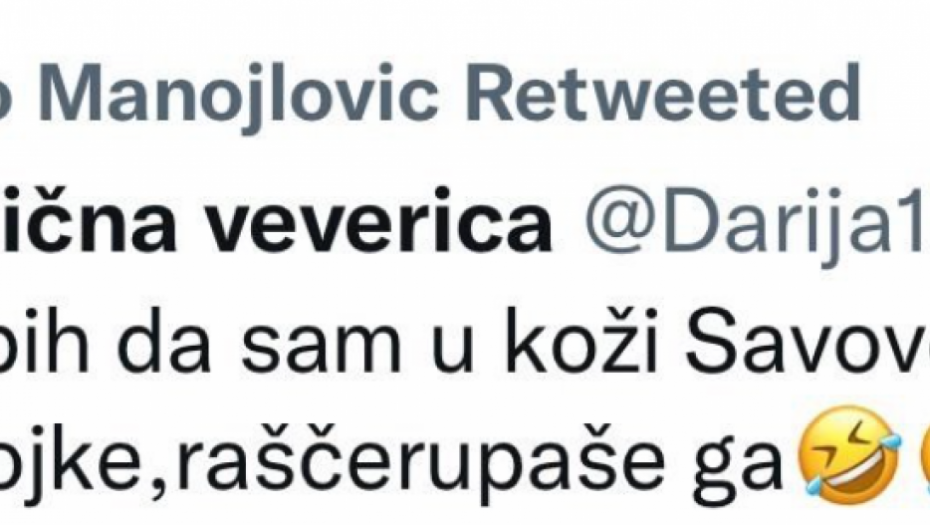
Task: Click the word 'Savov' in the tweet
Action: coord(807,341)
